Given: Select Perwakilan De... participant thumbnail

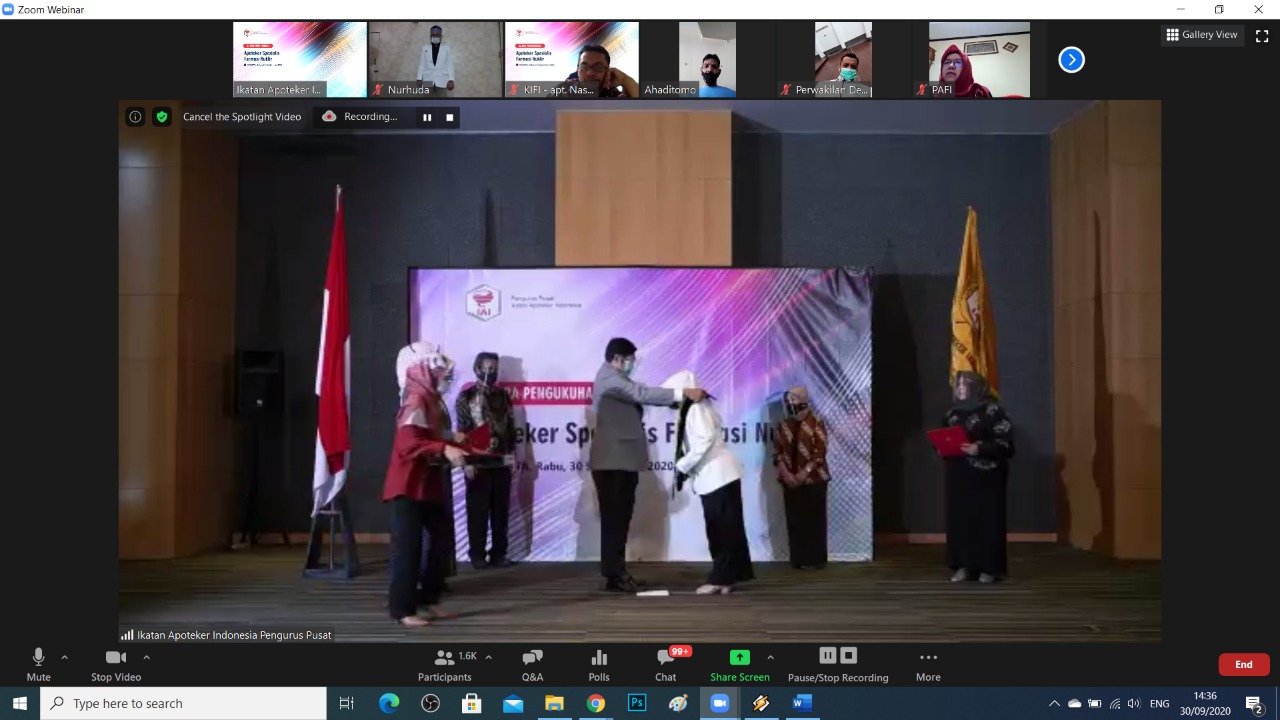Looking at the screenshot, I should pos(844,60).
